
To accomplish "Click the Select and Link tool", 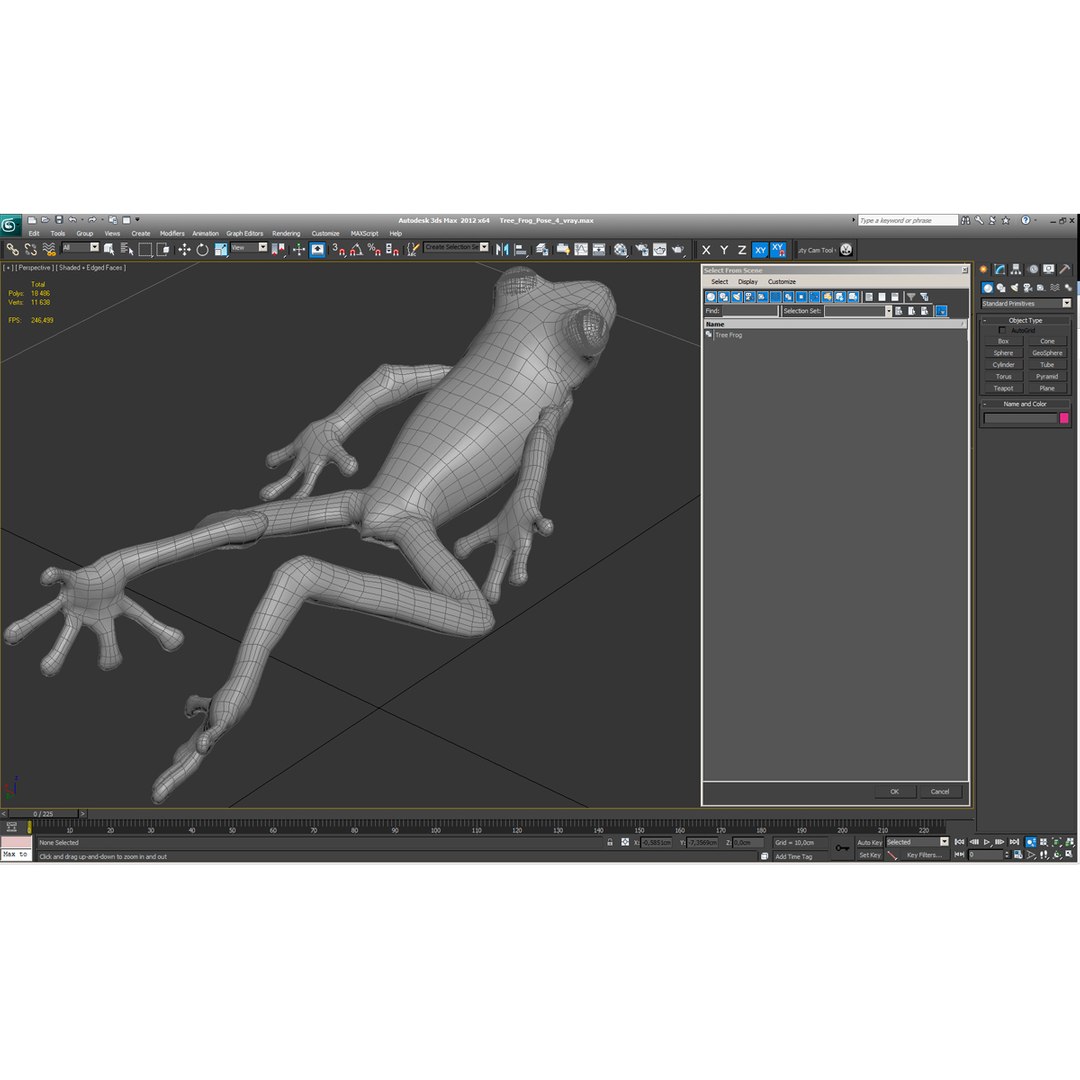I will pos(12,249).
